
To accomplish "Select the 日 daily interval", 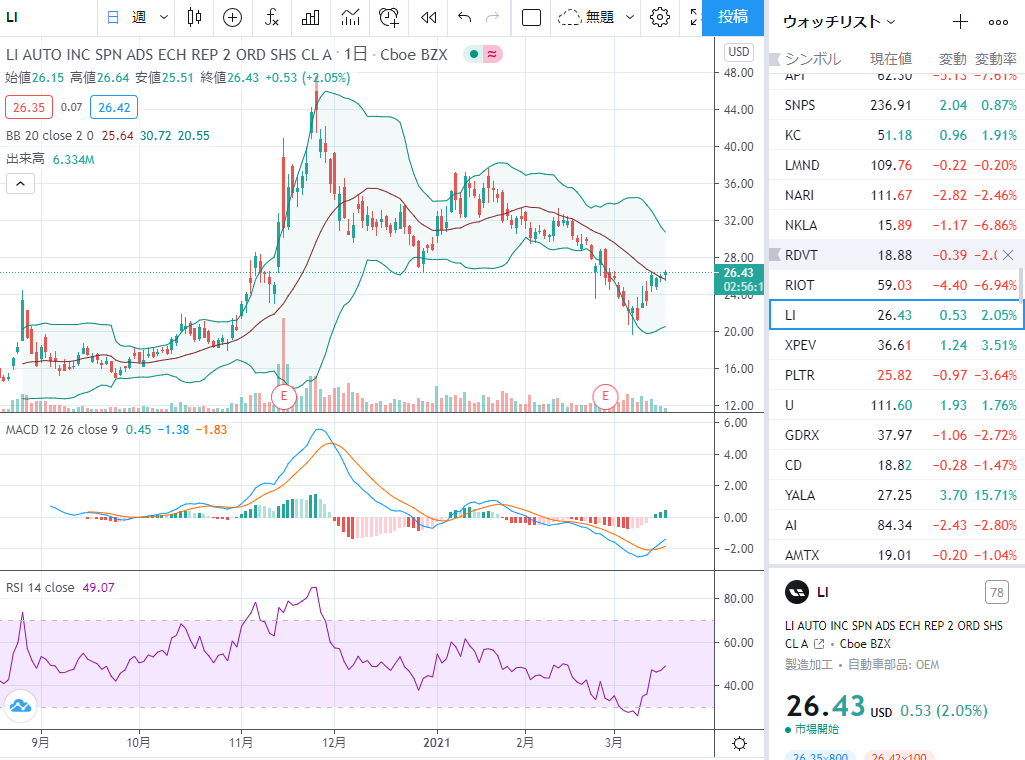I will (x=113, y=18).
